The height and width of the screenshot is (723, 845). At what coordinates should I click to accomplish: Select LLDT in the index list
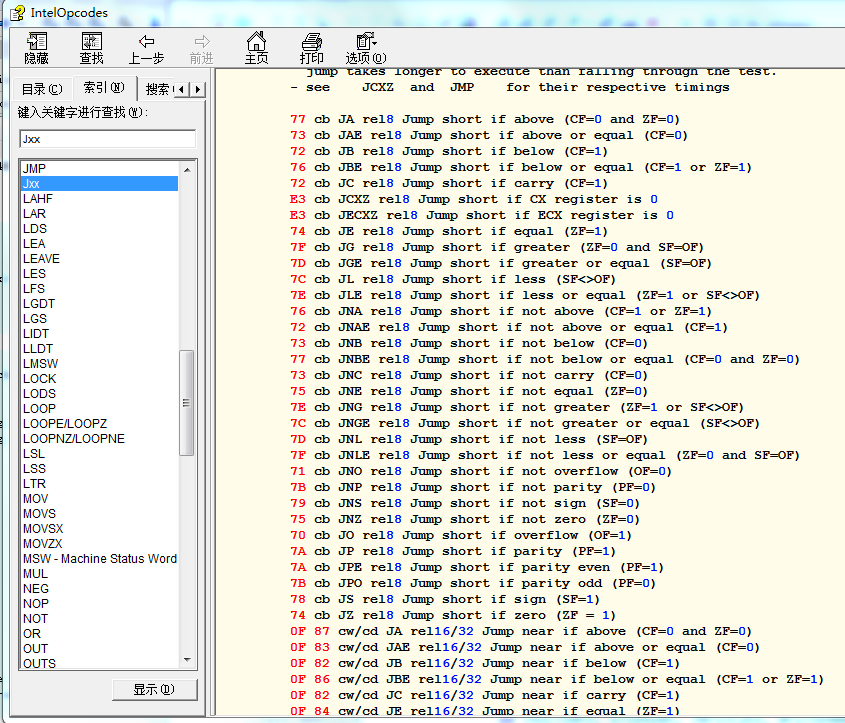100,349
